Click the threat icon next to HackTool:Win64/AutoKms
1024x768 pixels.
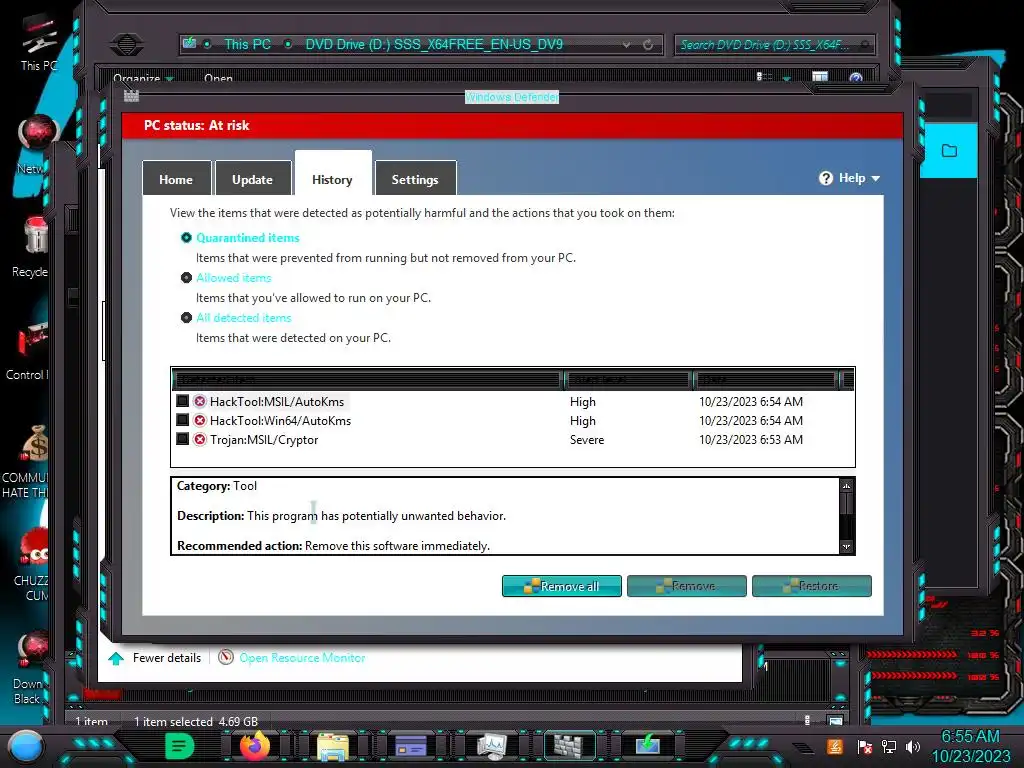point(200,420)
